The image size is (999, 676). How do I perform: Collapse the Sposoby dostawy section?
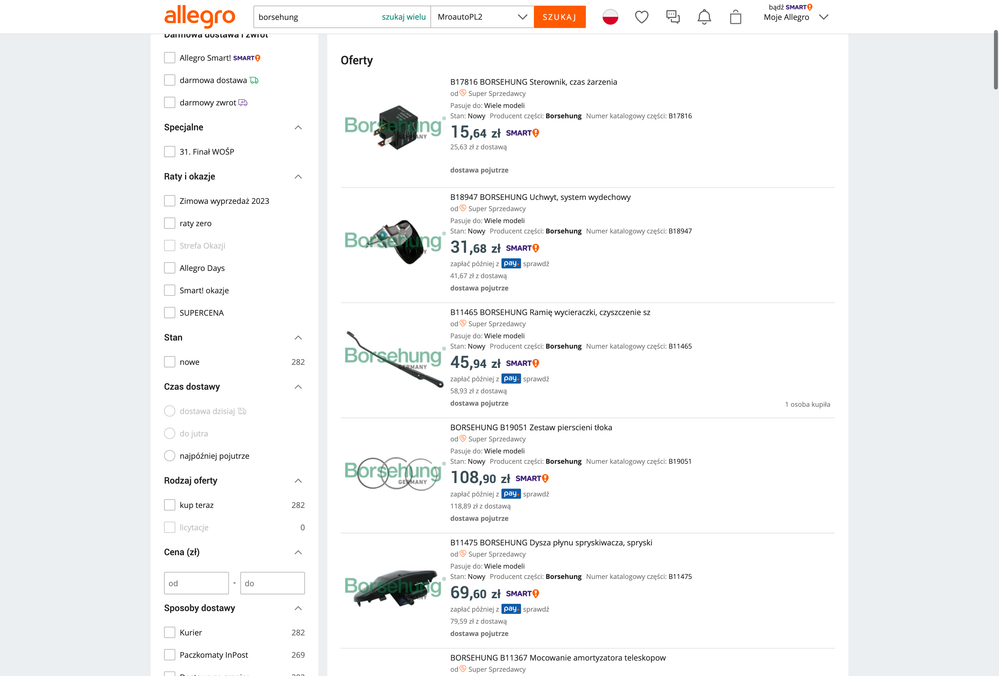298,608
